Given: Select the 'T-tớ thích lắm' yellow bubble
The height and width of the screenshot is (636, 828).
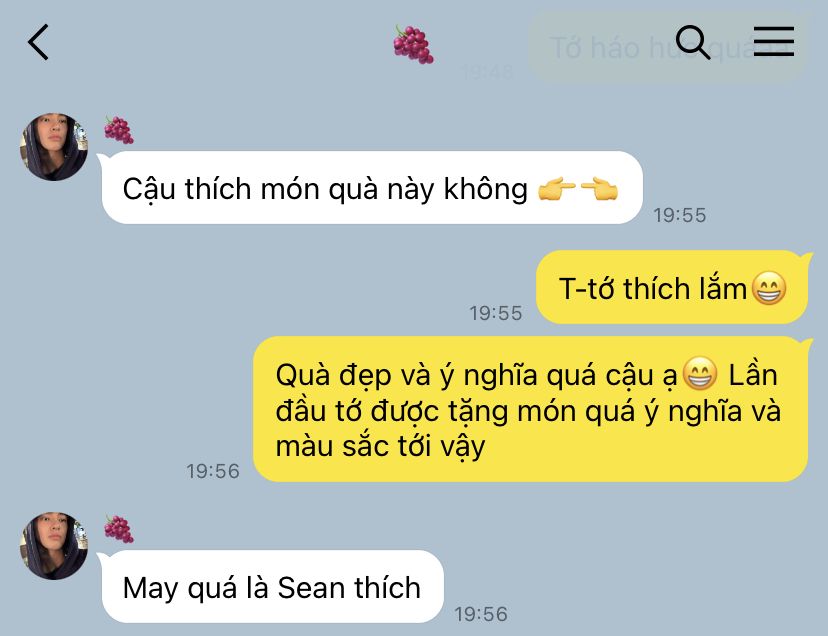Looking at the screenshot, I should pos(672,287).
